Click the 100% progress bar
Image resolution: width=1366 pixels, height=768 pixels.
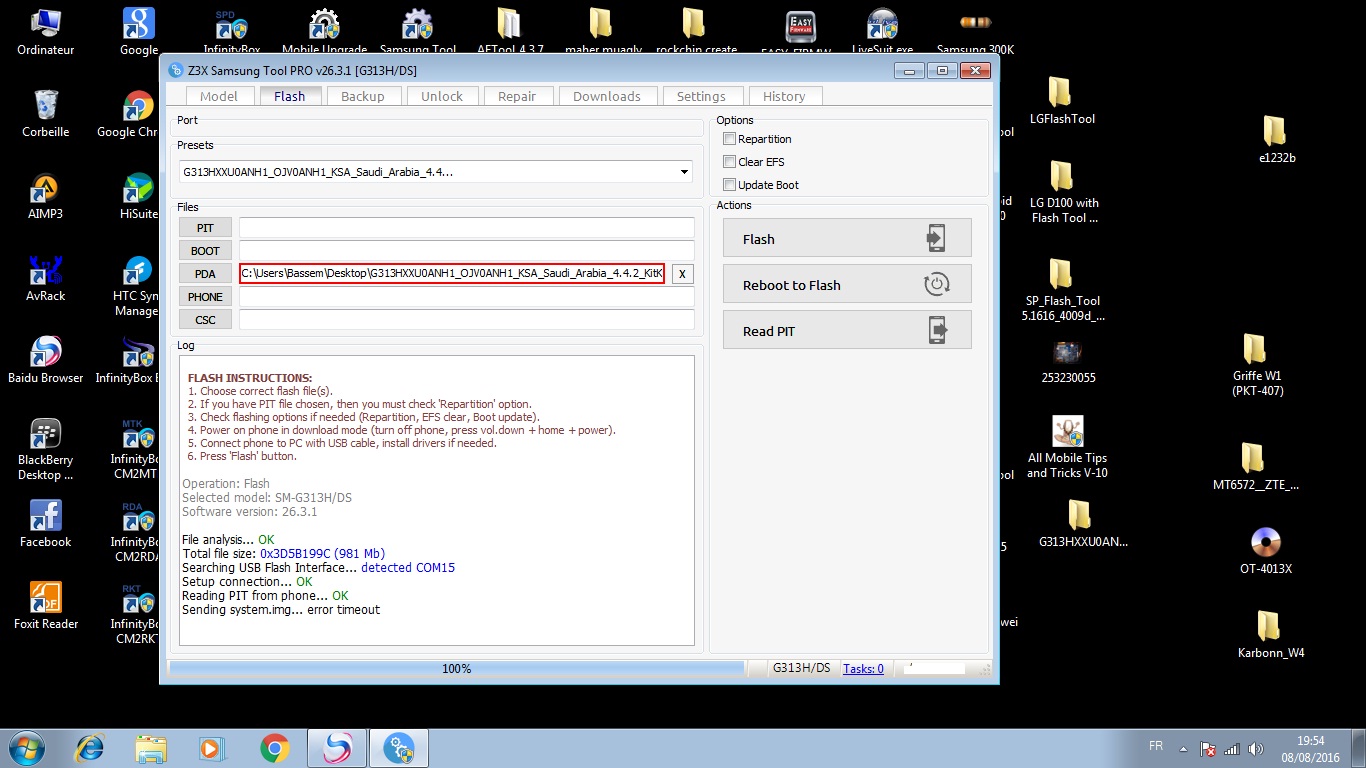pos(456,668)
